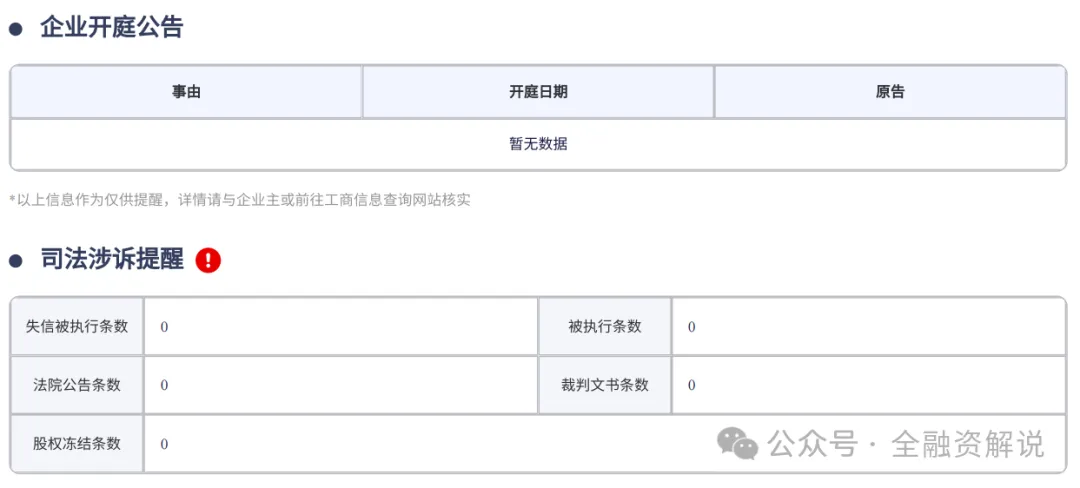Select the 事由 column header
The height and width of the screenshot is (488, 1080).
(186, 92)
